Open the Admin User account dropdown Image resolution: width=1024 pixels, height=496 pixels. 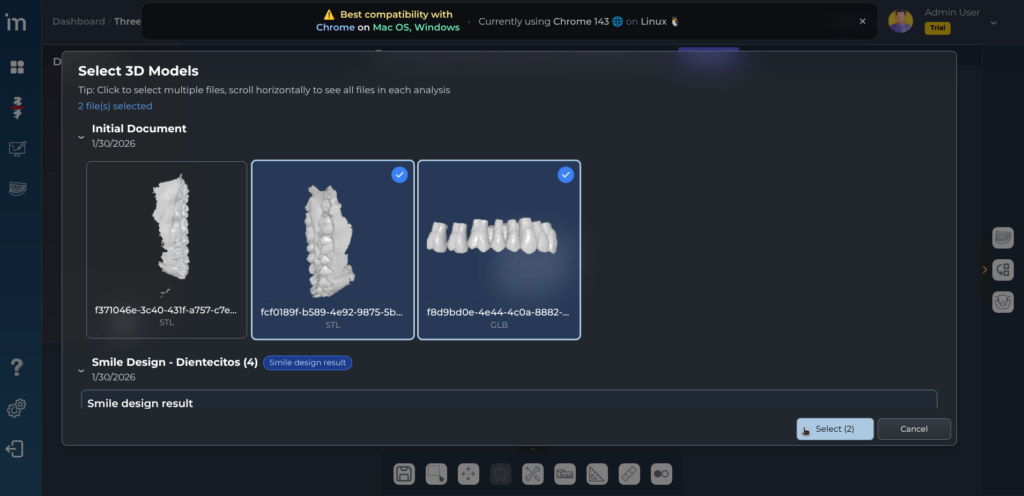coord(993,21)
